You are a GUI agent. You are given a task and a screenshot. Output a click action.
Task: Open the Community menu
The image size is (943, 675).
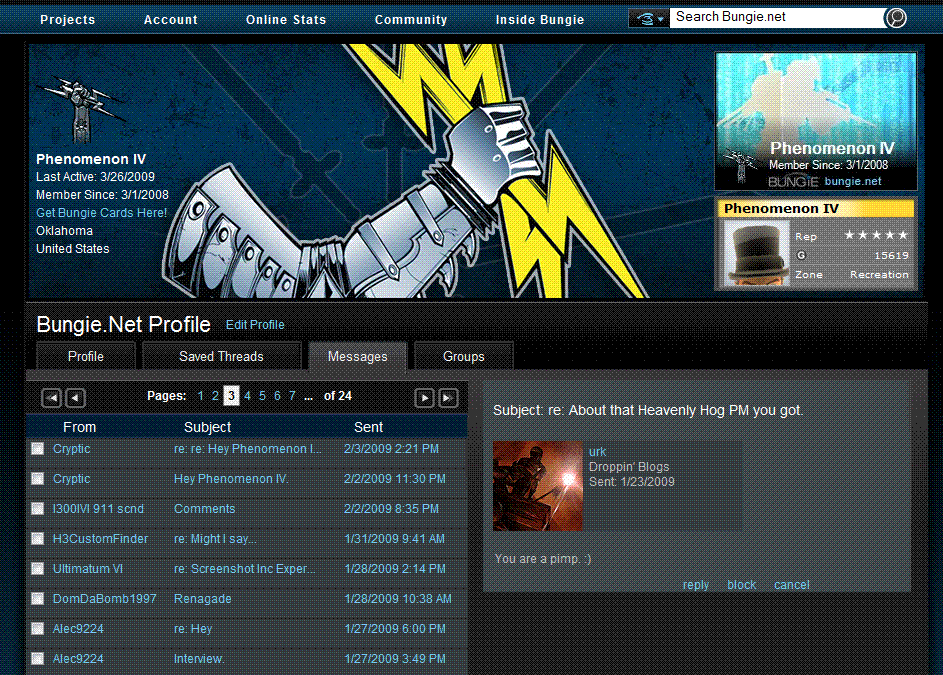(x=411, y=19)
